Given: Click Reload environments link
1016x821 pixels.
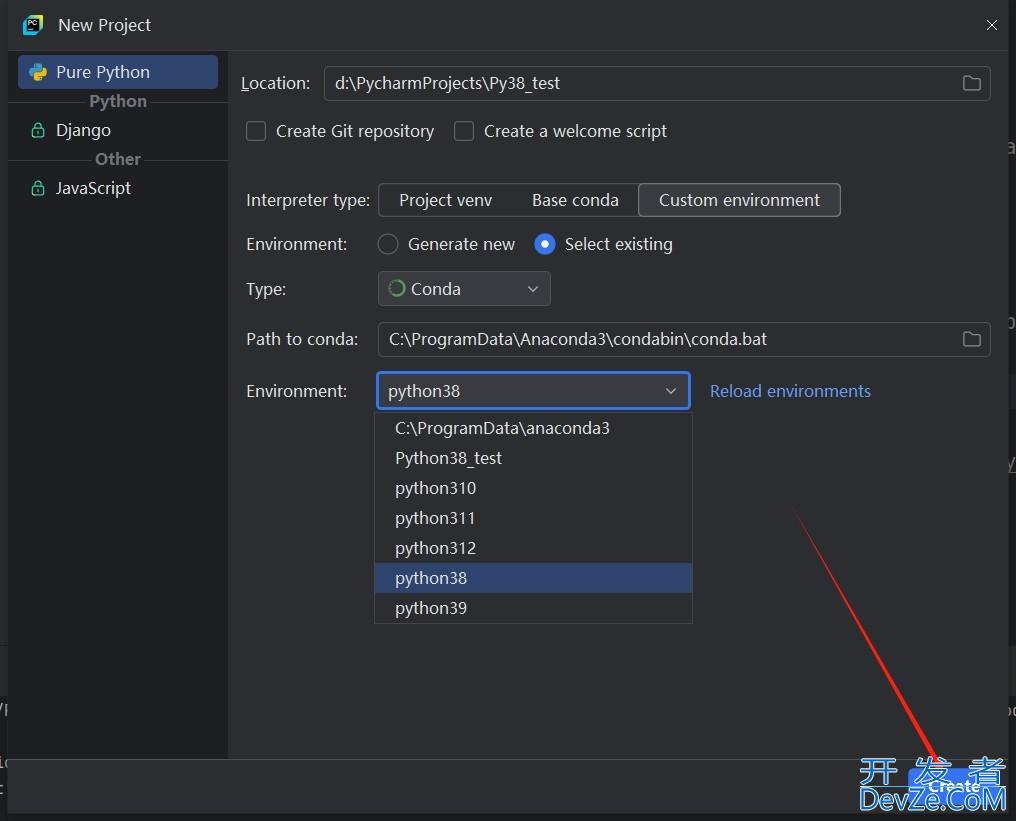Looking at the screenshot, I should (x=790, y=391).
